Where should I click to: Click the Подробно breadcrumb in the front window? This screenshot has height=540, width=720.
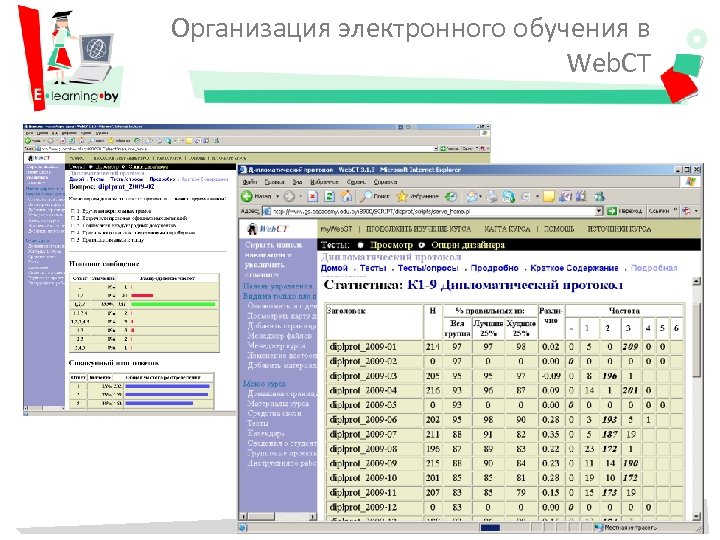(495, 268)
